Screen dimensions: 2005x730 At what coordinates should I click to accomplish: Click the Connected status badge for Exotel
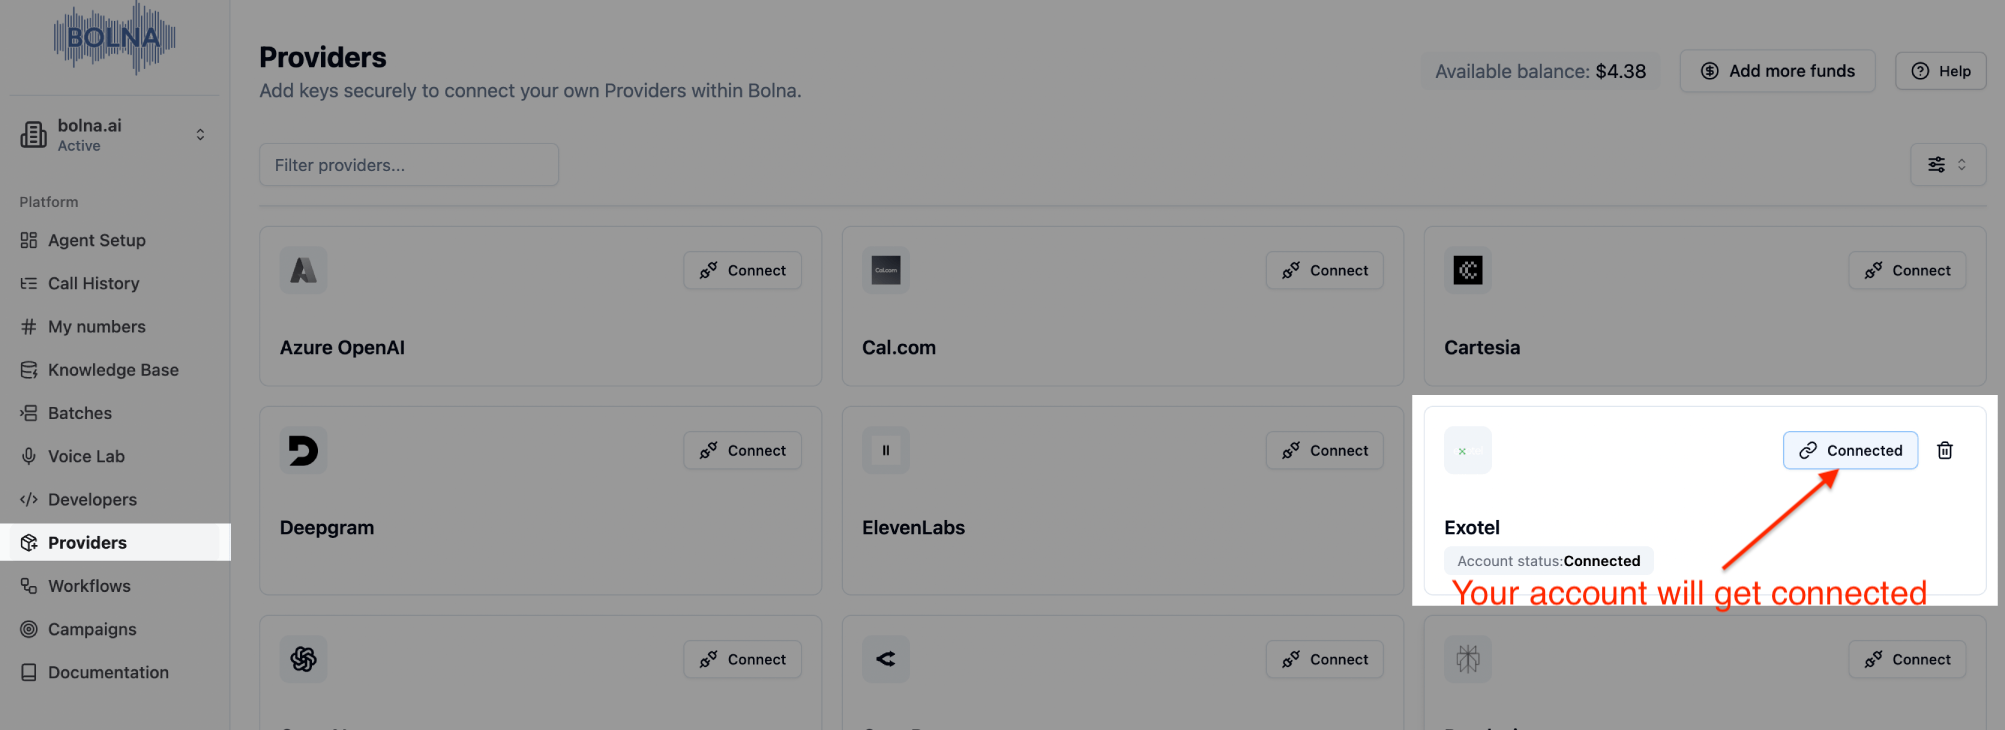(x=1850, y=450)
